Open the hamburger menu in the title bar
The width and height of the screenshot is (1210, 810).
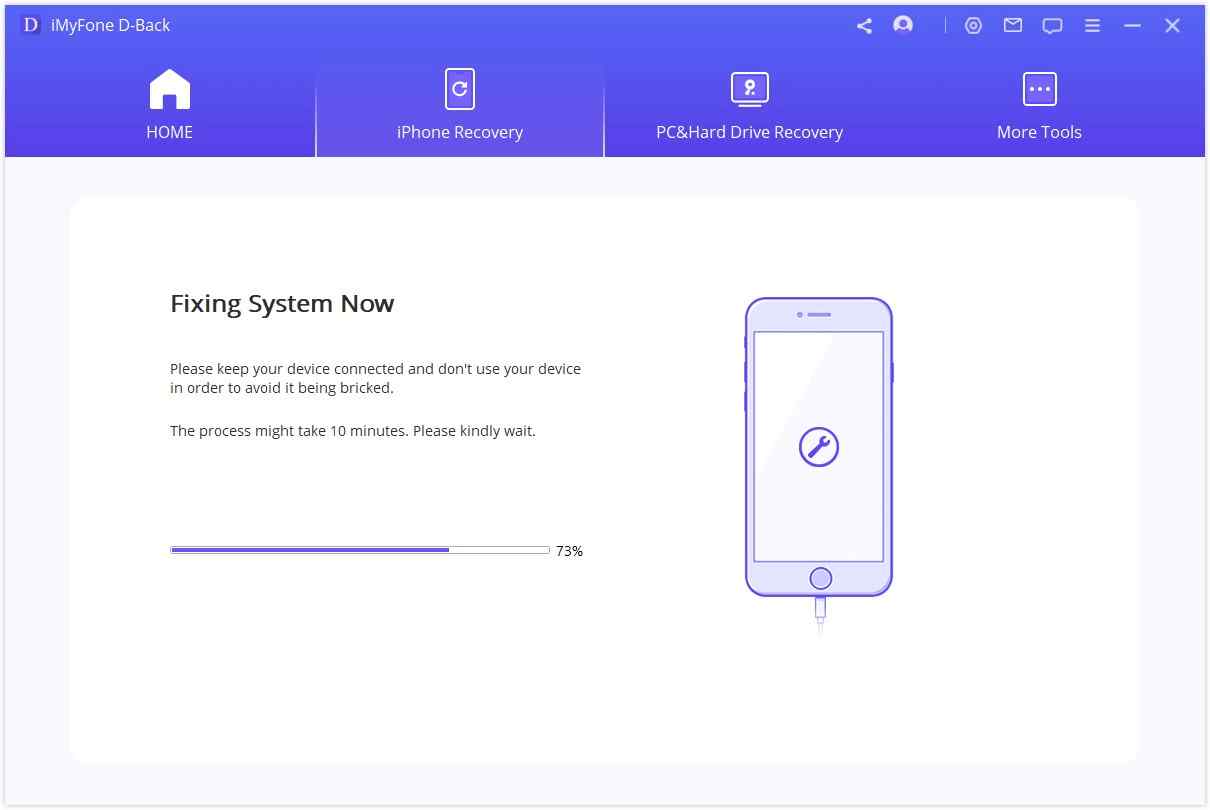[1092, 25]
